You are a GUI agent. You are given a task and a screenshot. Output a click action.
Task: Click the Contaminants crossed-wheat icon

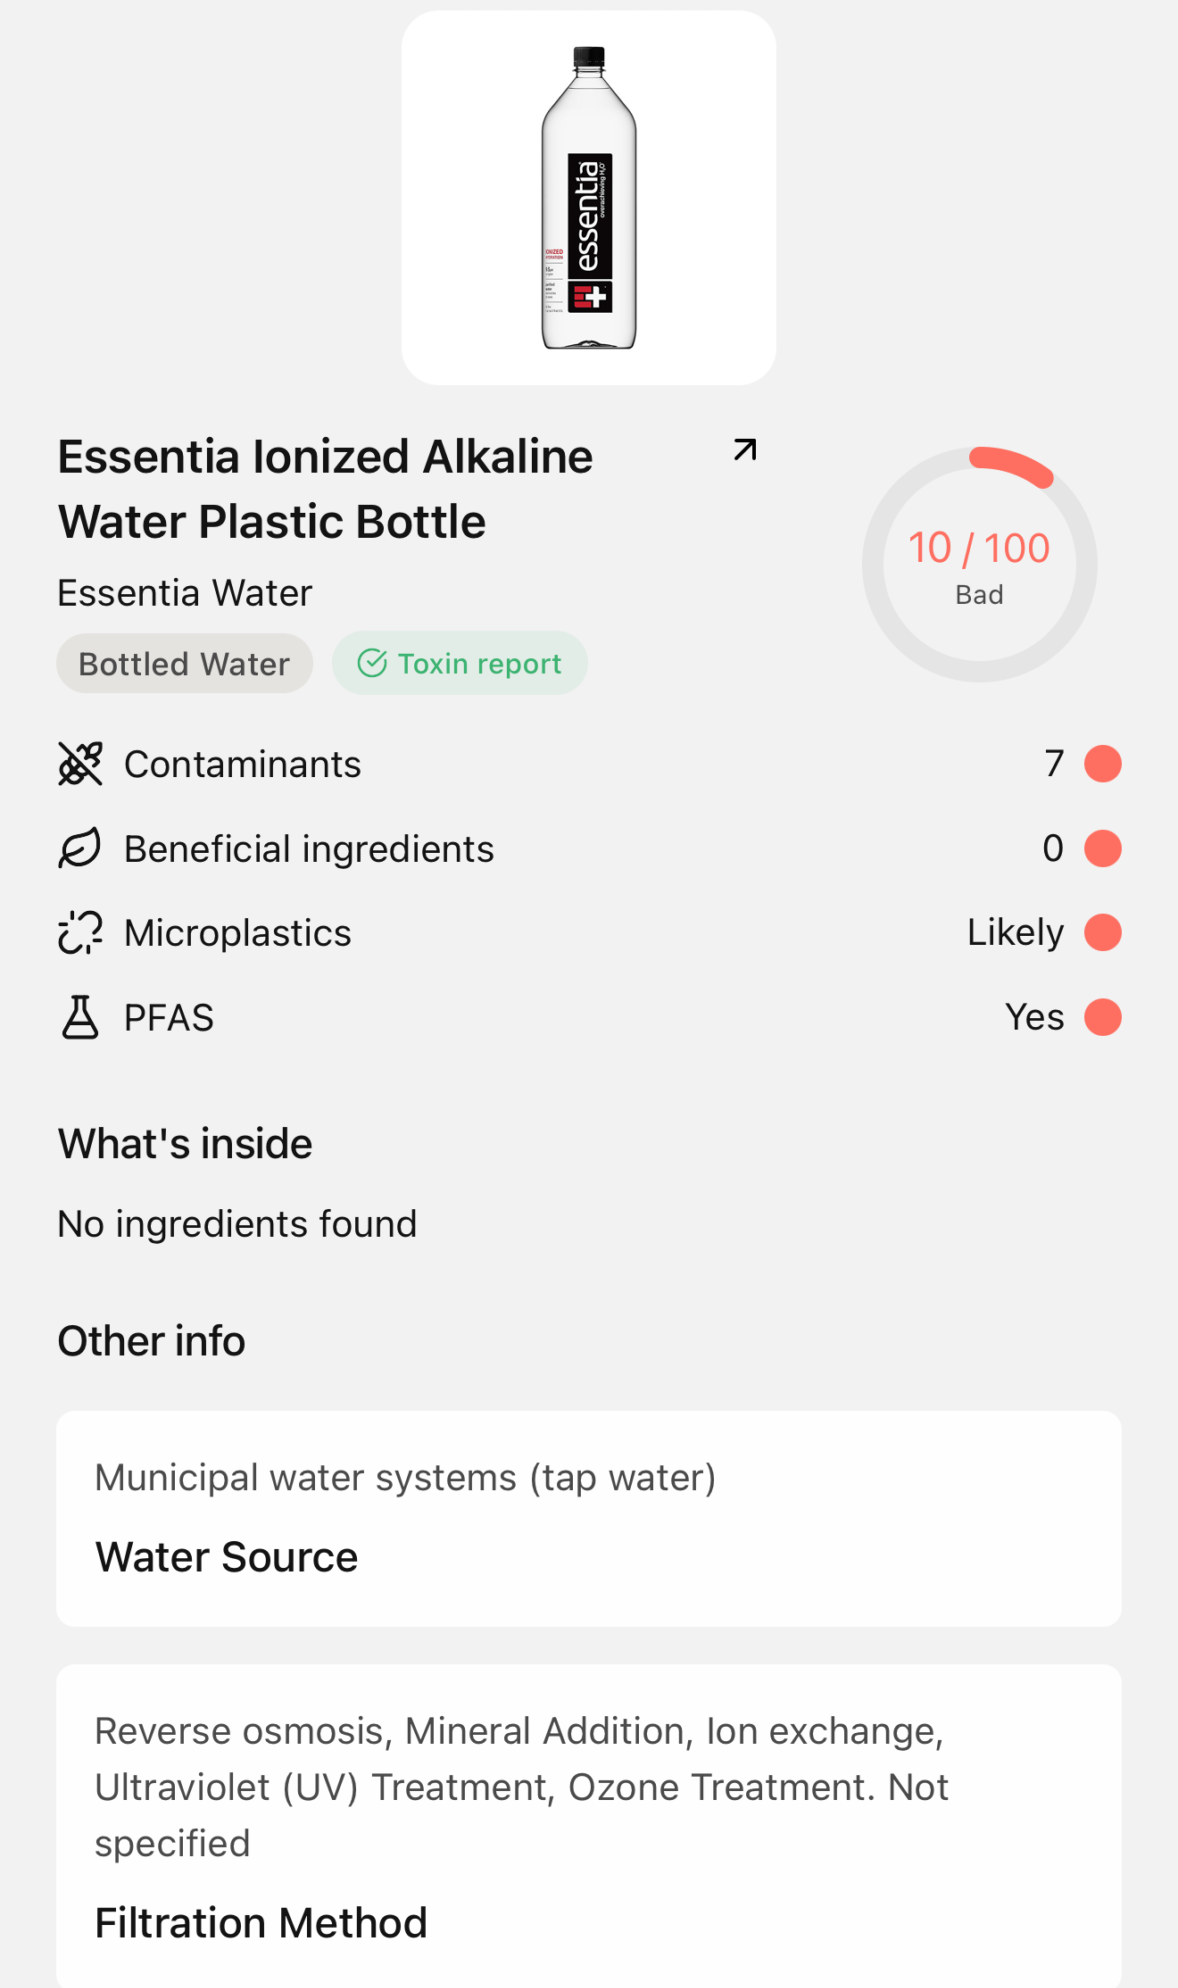[x=80, y=764]
